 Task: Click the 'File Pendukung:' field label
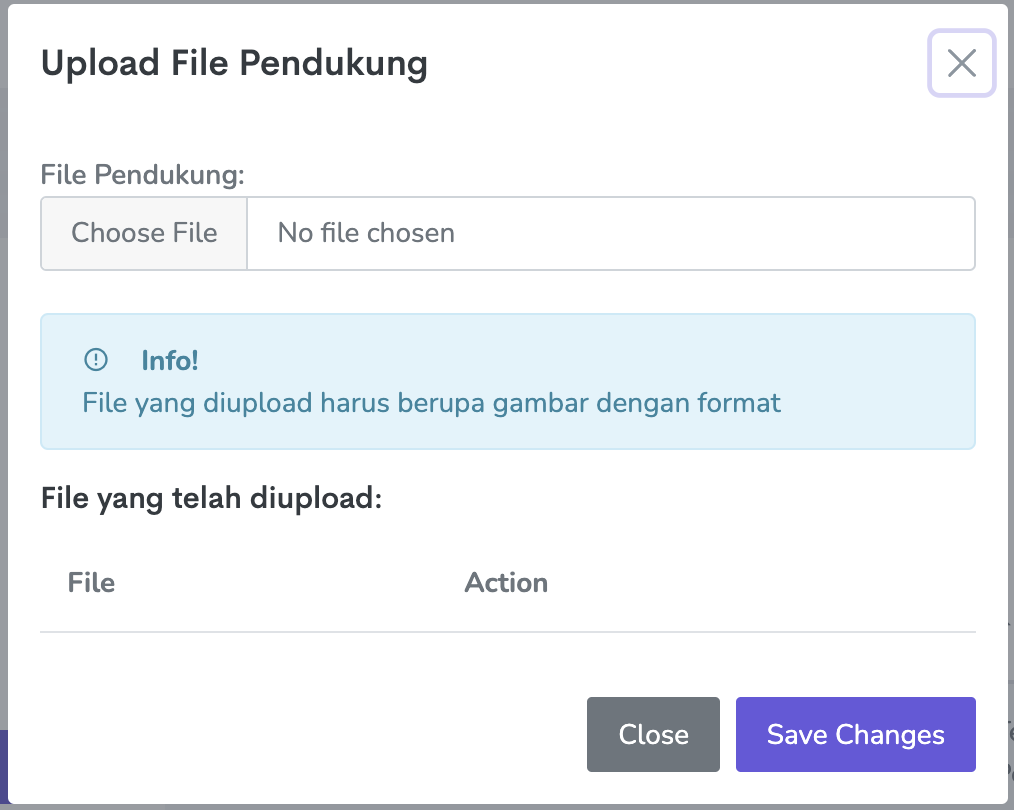pos(143,174)
